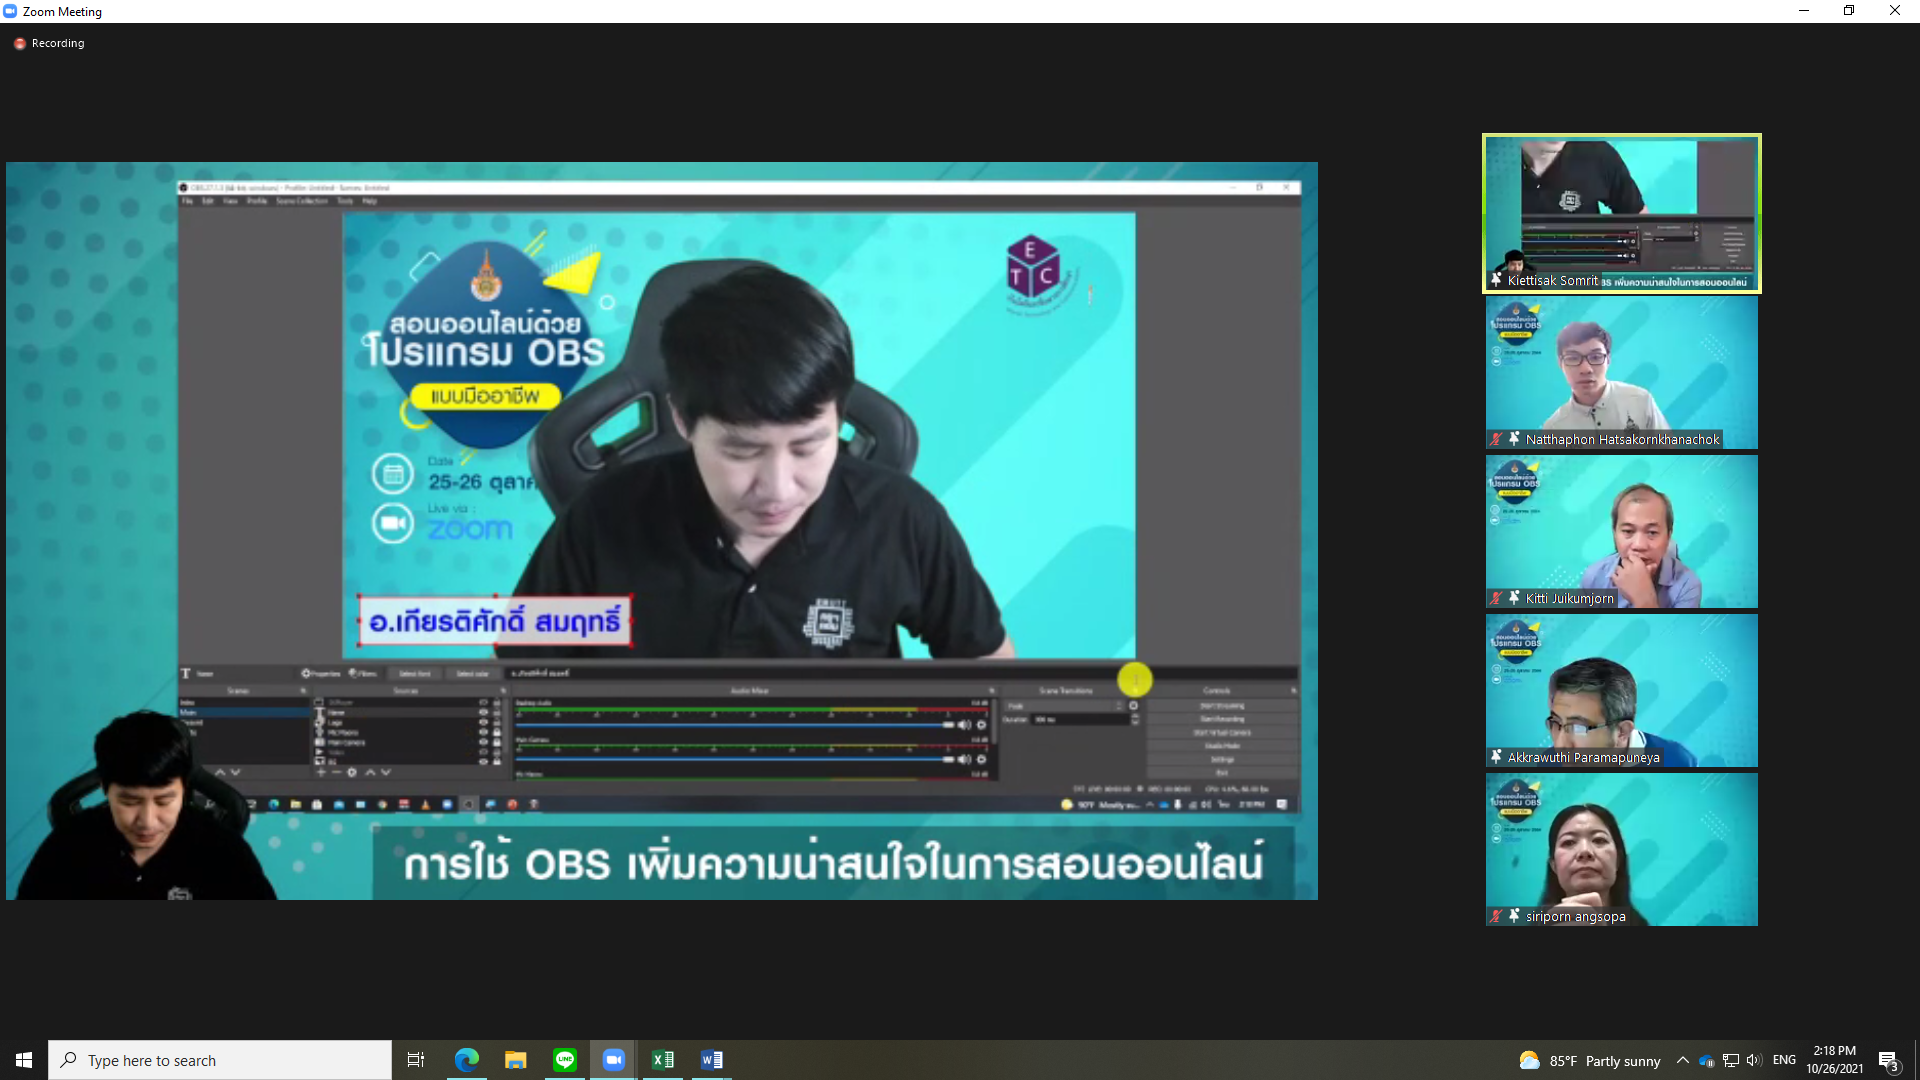Click Start Recording in OBS Controls

coord(1222,719)
